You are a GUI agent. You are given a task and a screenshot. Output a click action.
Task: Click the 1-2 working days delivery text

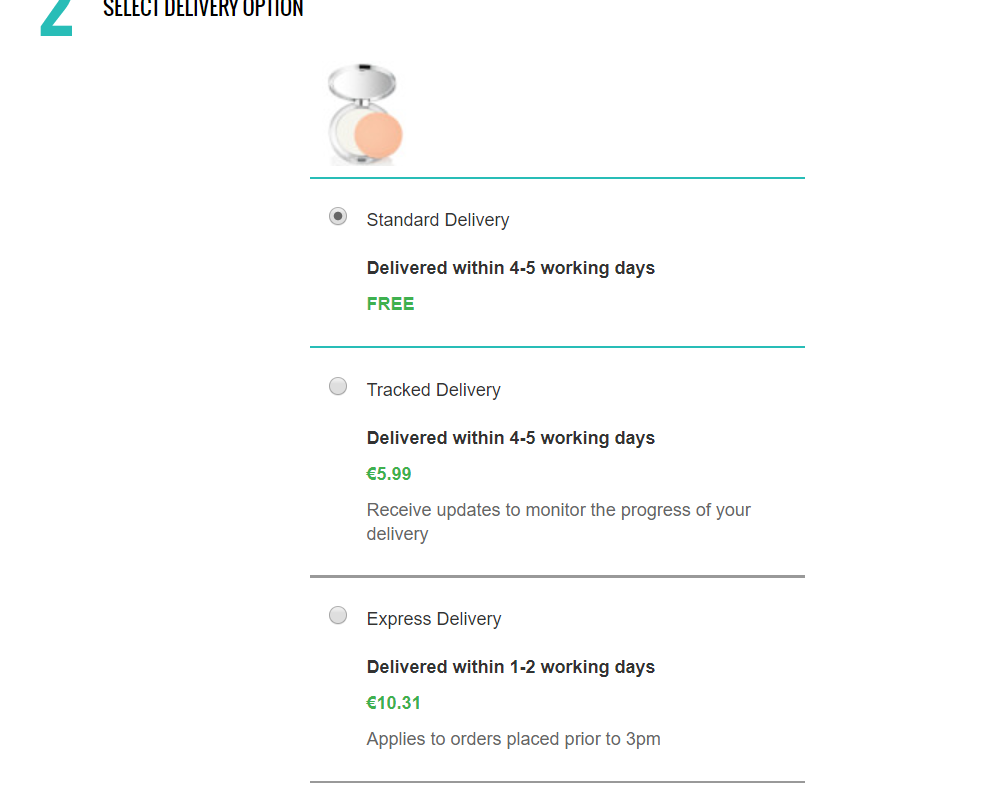(511, 667)
